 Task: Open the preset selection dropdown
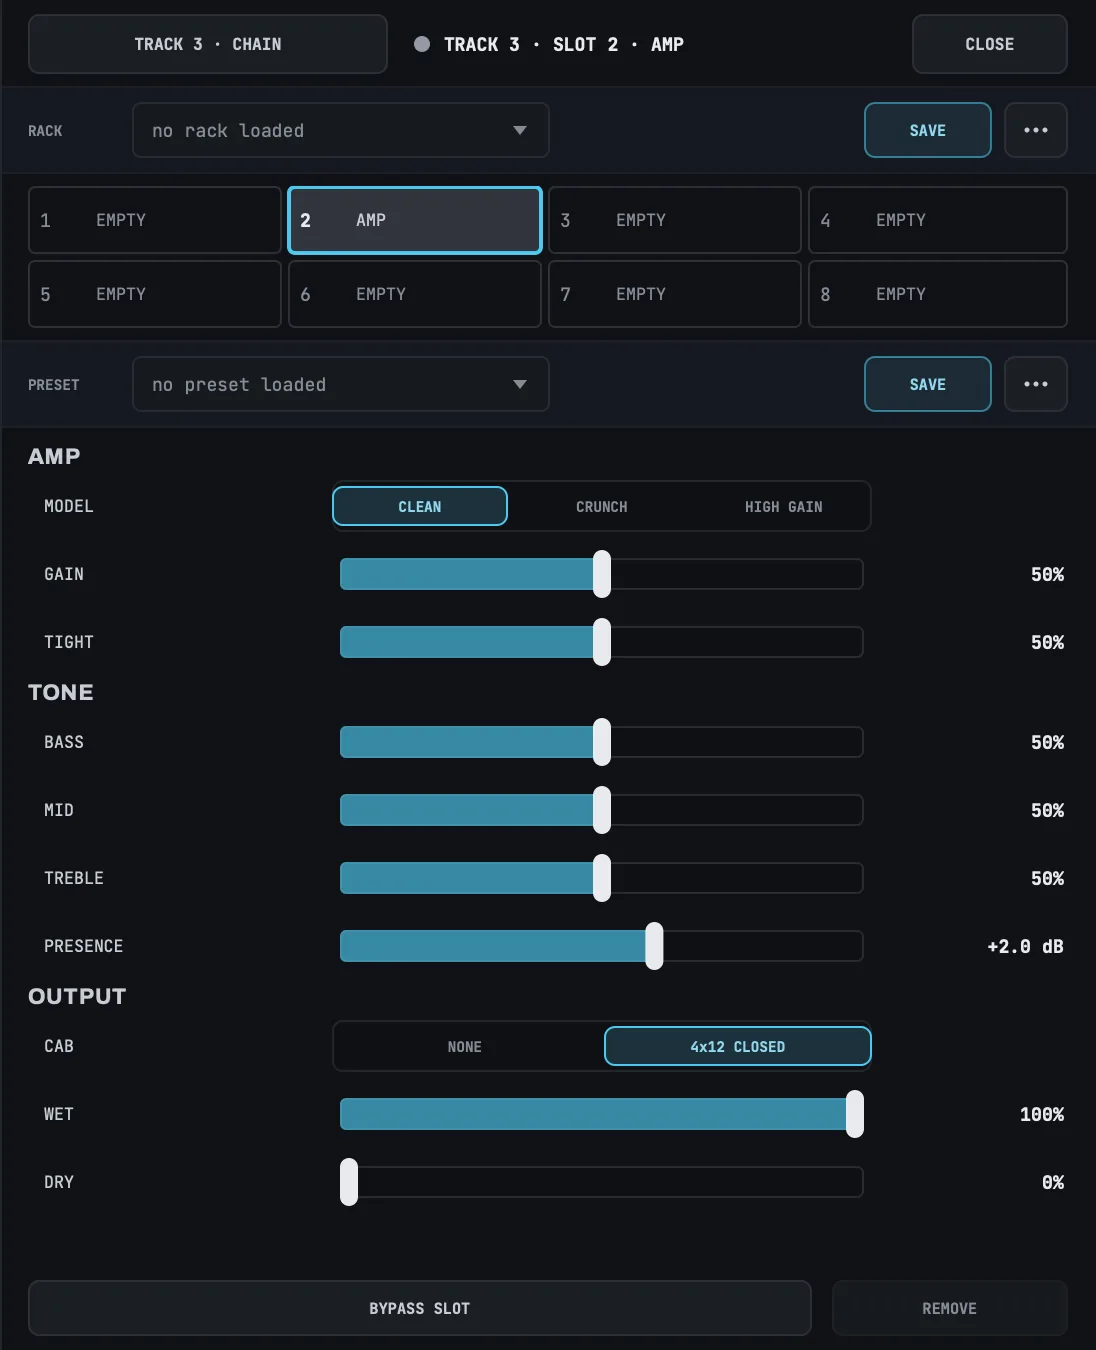[x=341, y=384]
